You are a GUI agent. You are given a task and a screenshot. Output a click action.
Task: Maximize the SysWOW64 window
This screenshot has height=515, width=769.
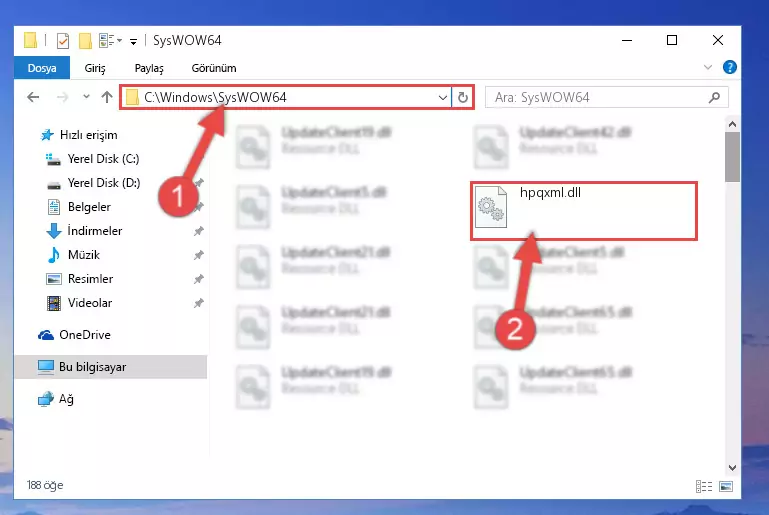(x=672, y=40)
